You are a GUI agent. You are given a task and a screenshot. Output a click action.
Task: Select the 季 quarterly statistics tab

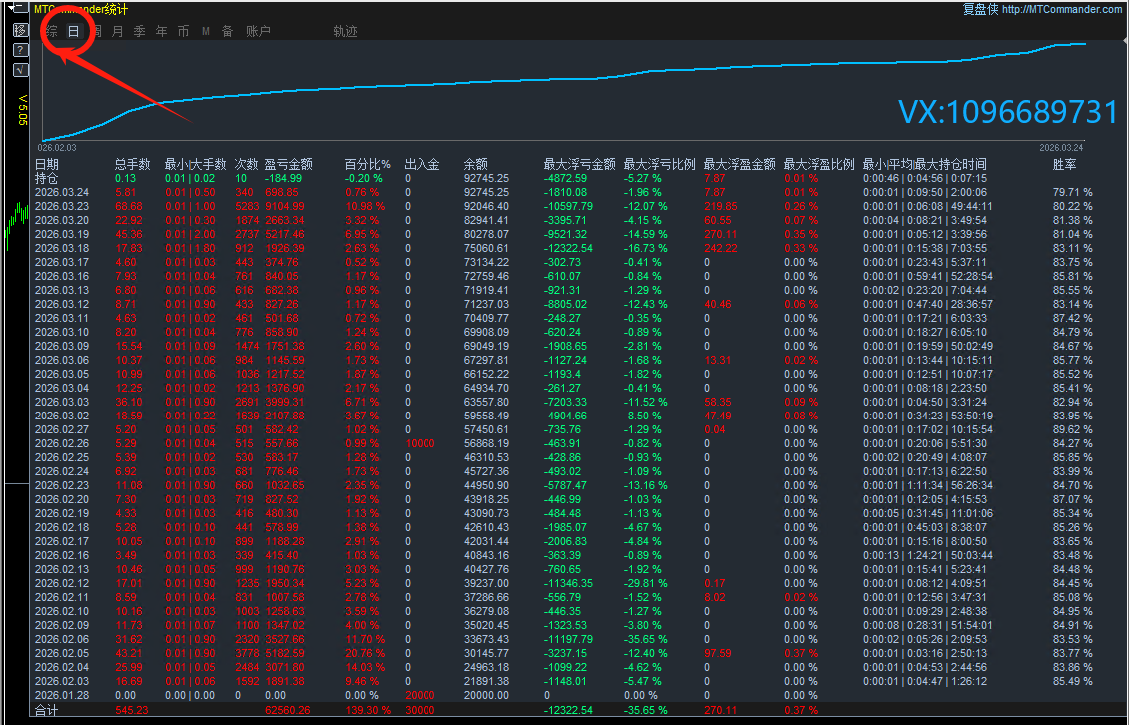click(140, 31)
